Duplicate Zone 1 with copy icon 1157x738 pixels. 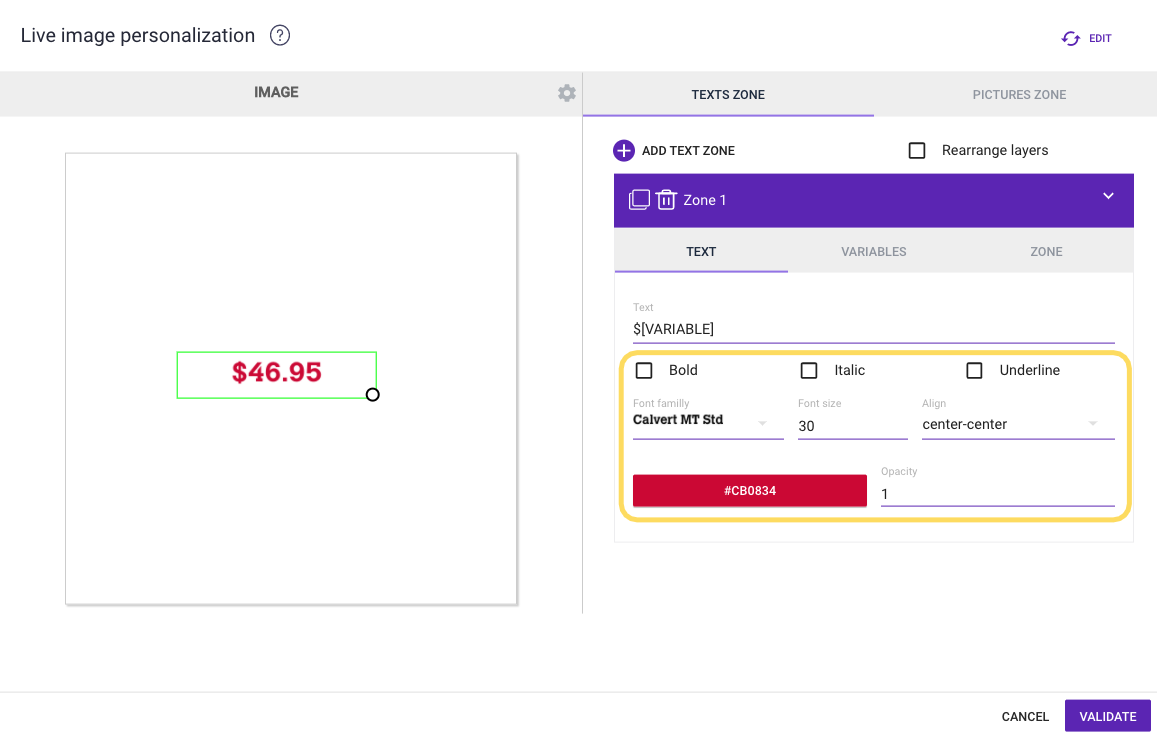(639, 200)
